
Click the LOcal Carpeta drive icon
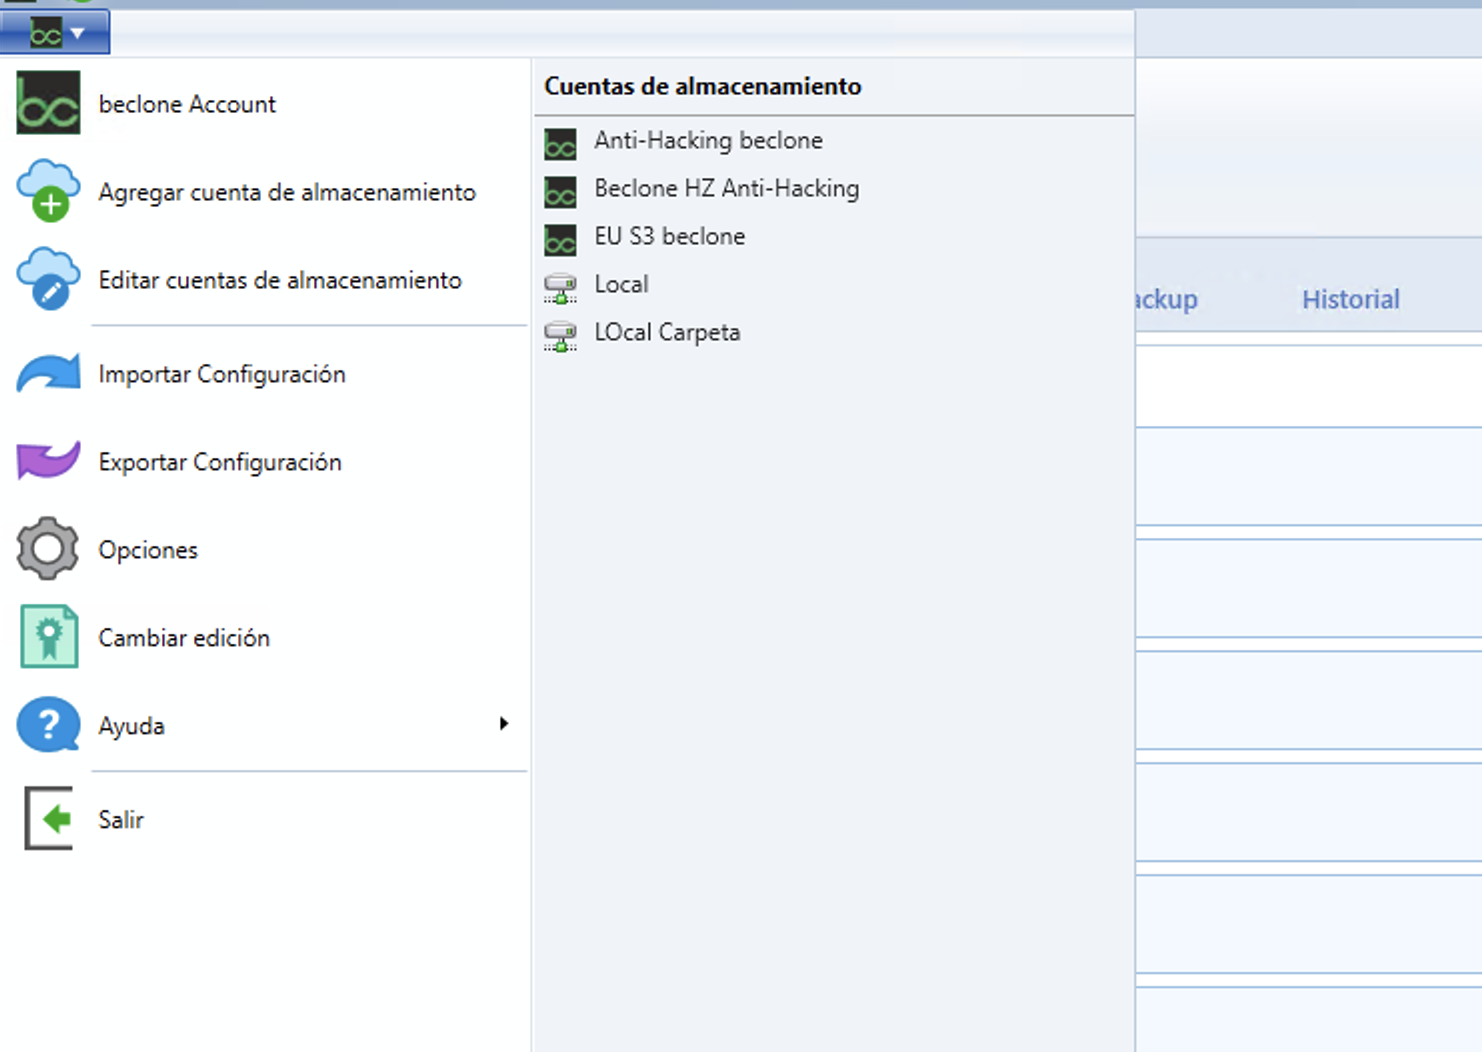tap(560, 336)
